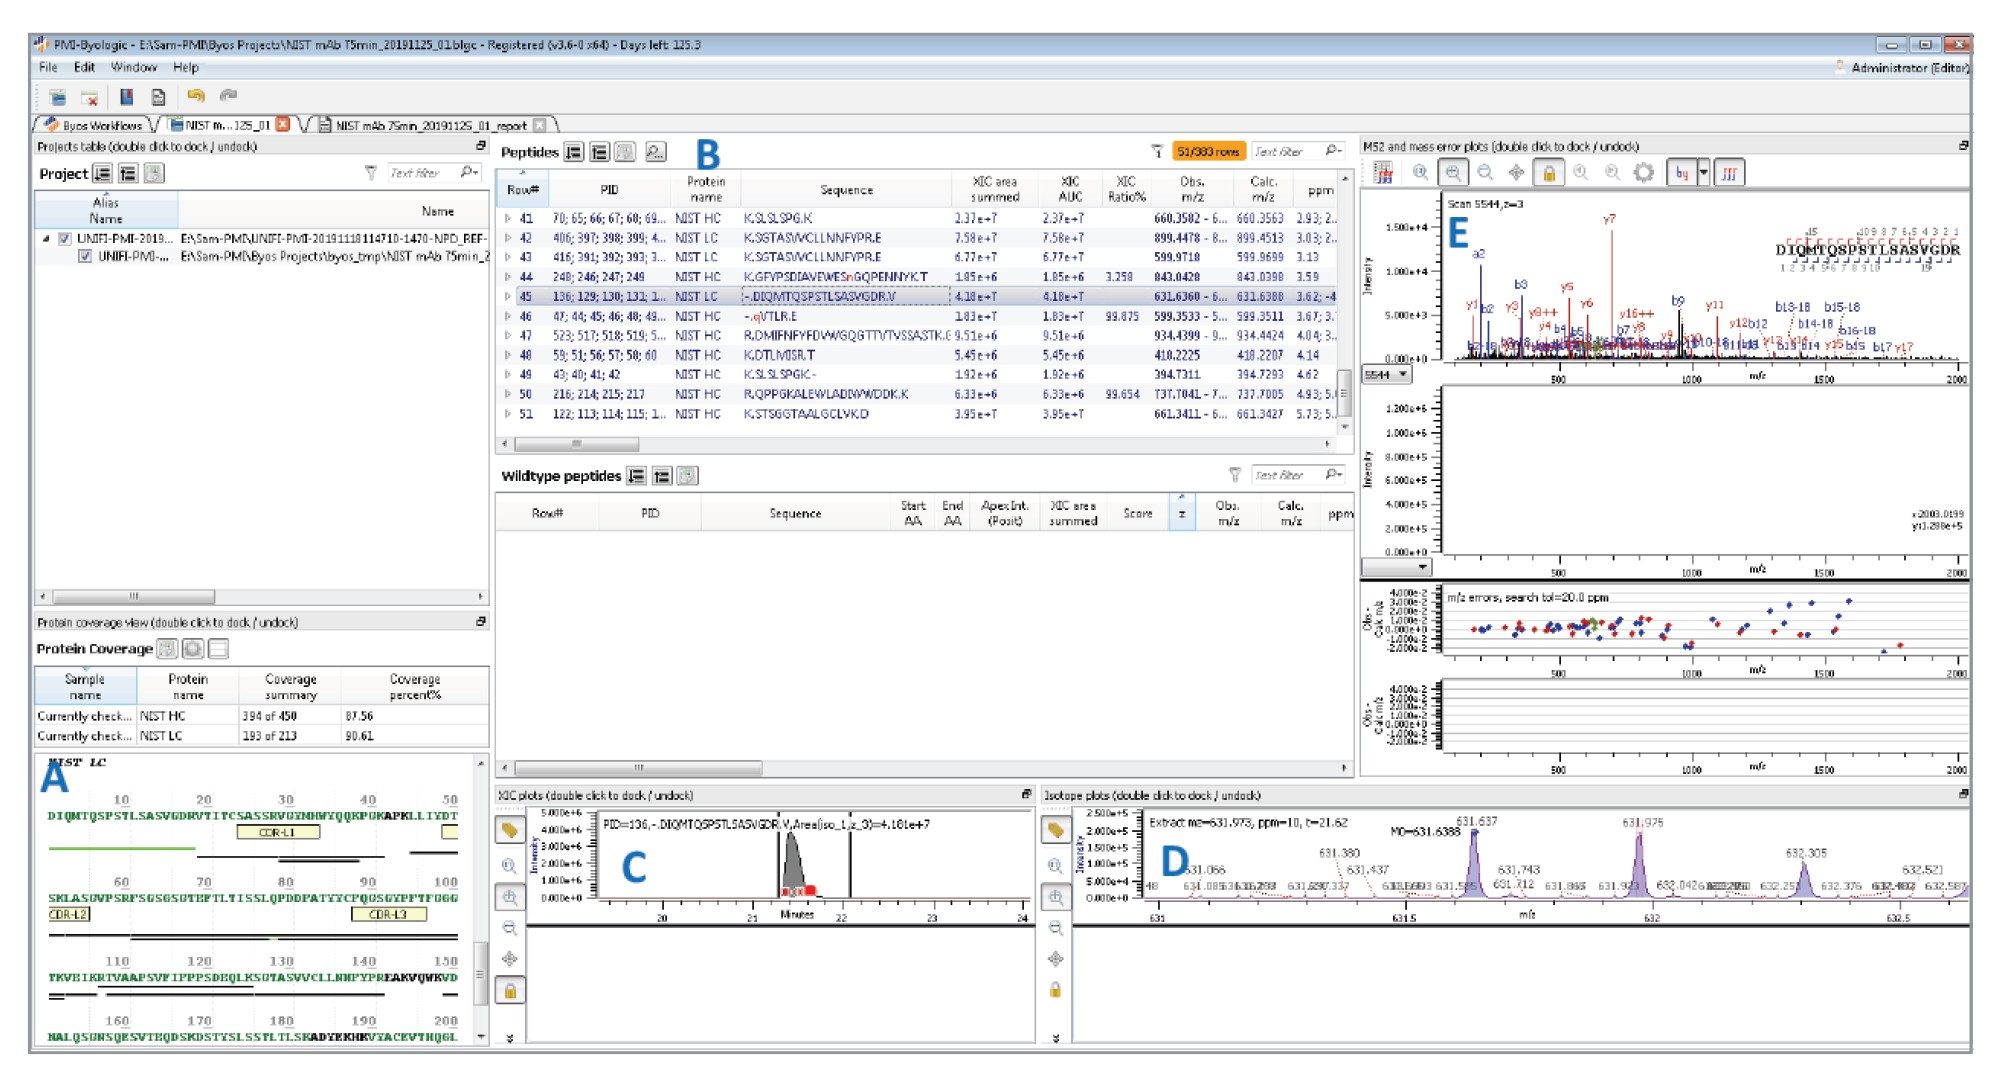Expand peptide row 44
This screenshot has height=1081, width=2000.
click(507, 277)
